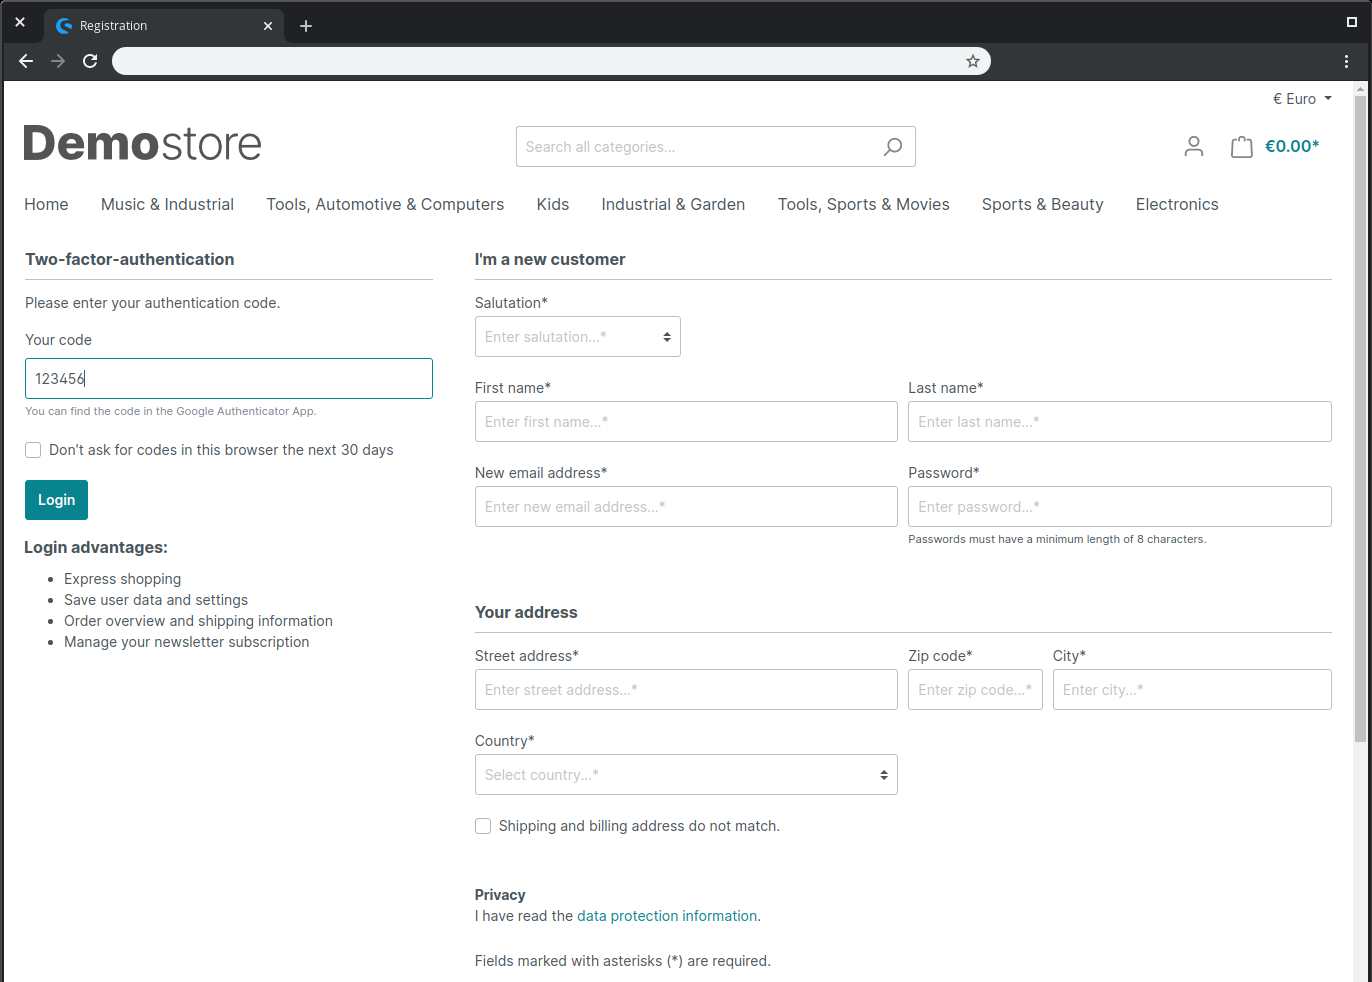This screenshot has height=982, width=1372.
Task: Open the browser three-dot menu
Action: click(x=1346, y=61)
